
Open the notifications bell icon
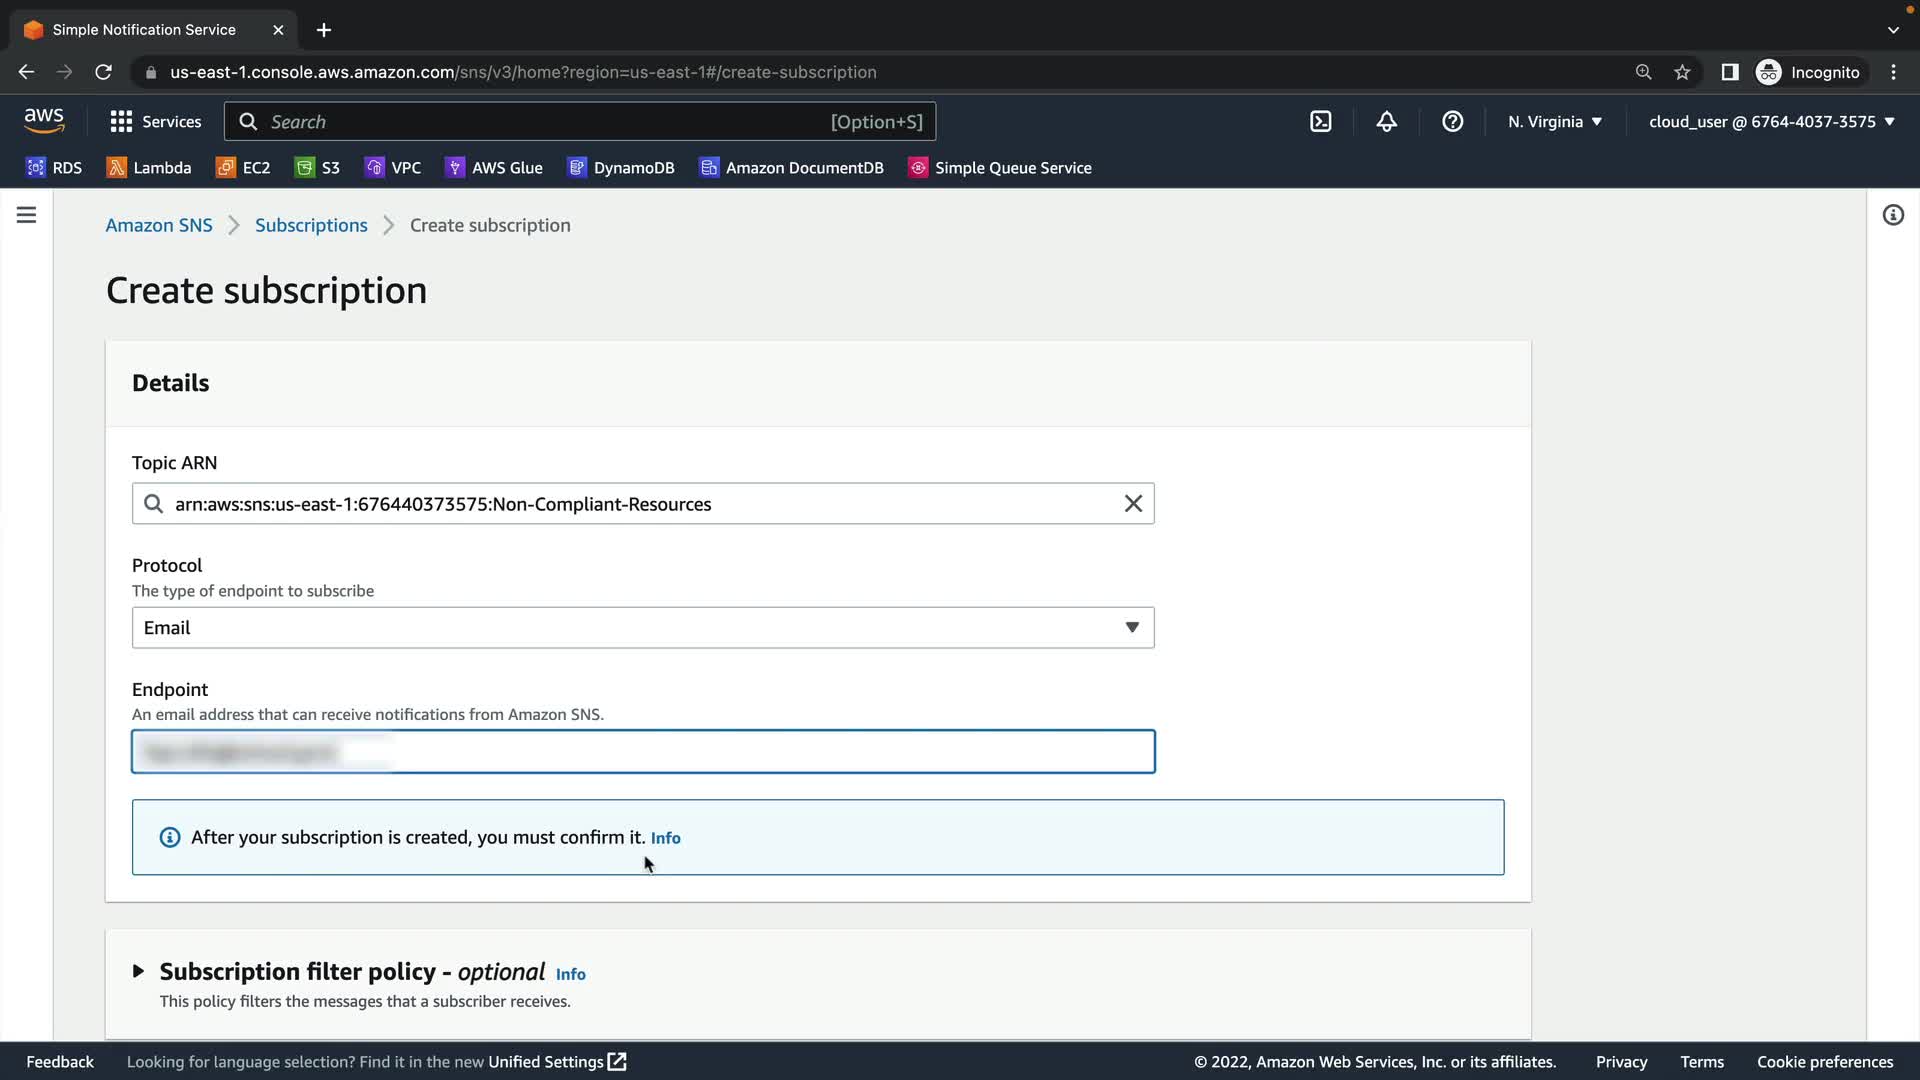point(1386,122)
